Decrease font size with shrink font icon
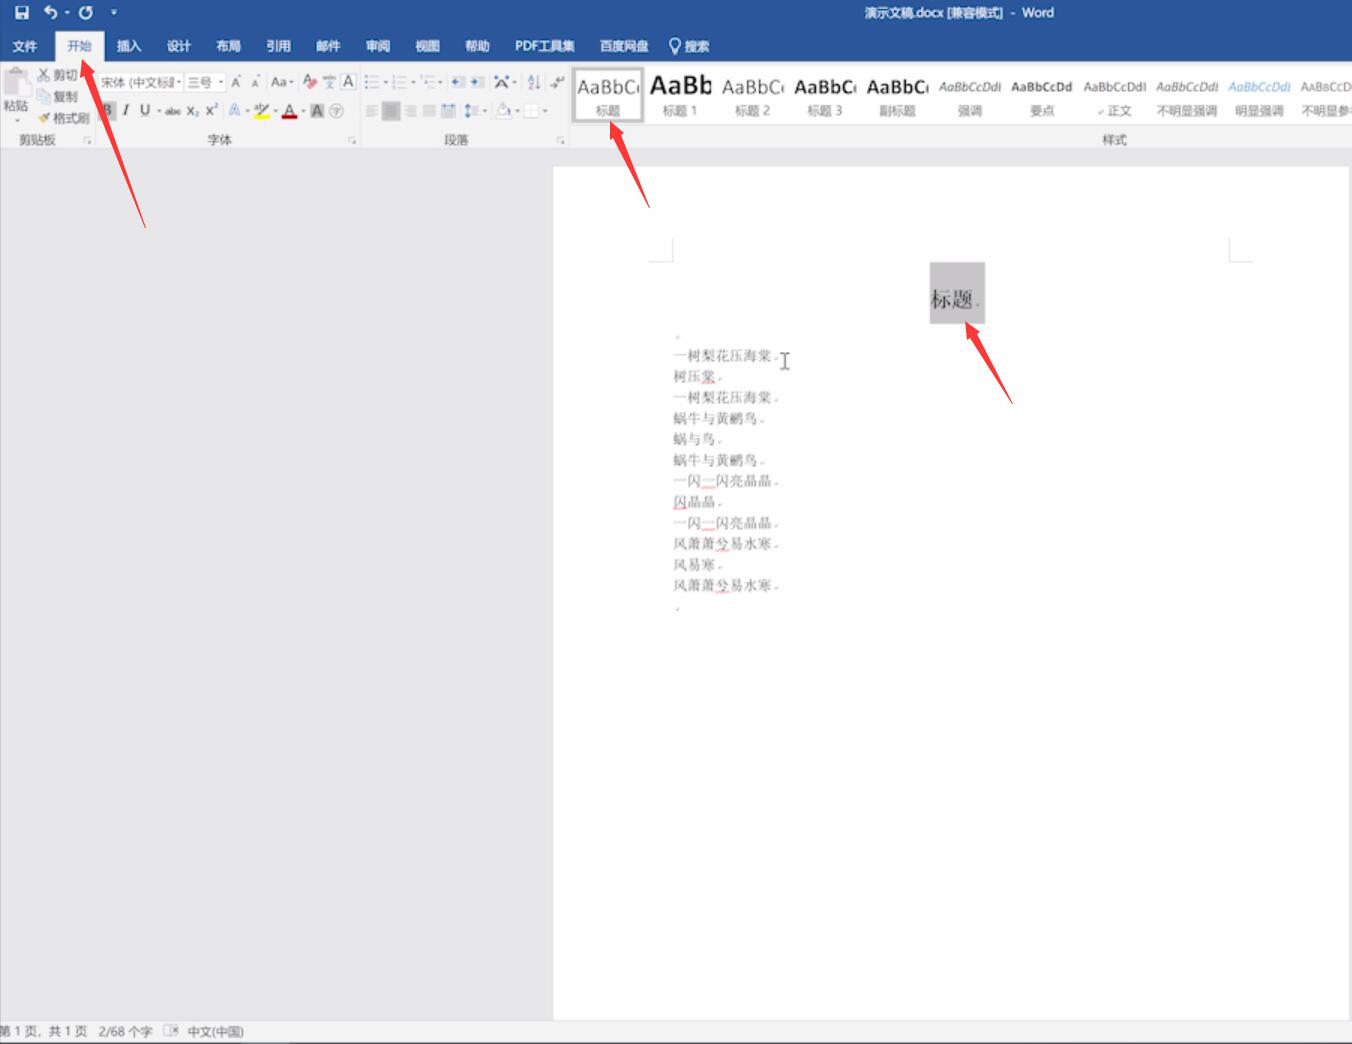Viewport: 1352px width, 1044px height. coord(255,82)
